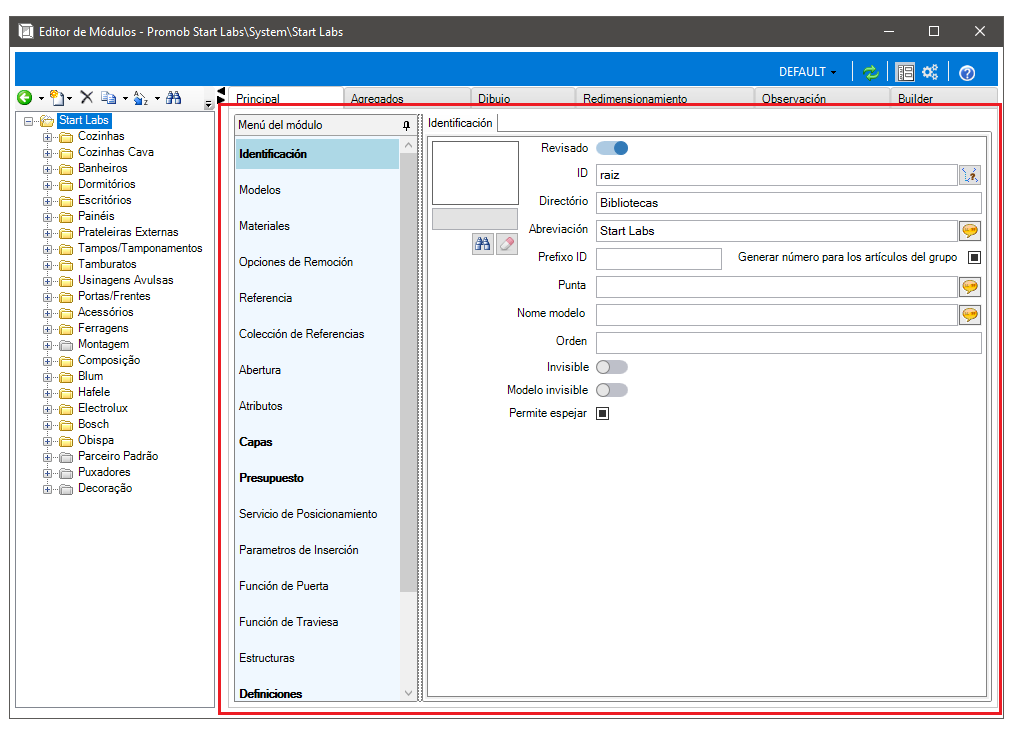Image resolution: width=1024 pixels, height=733 pixels.
Task: Open the DEFAULT dropdown
Action: pyautogui.click(x=807, y=72)
